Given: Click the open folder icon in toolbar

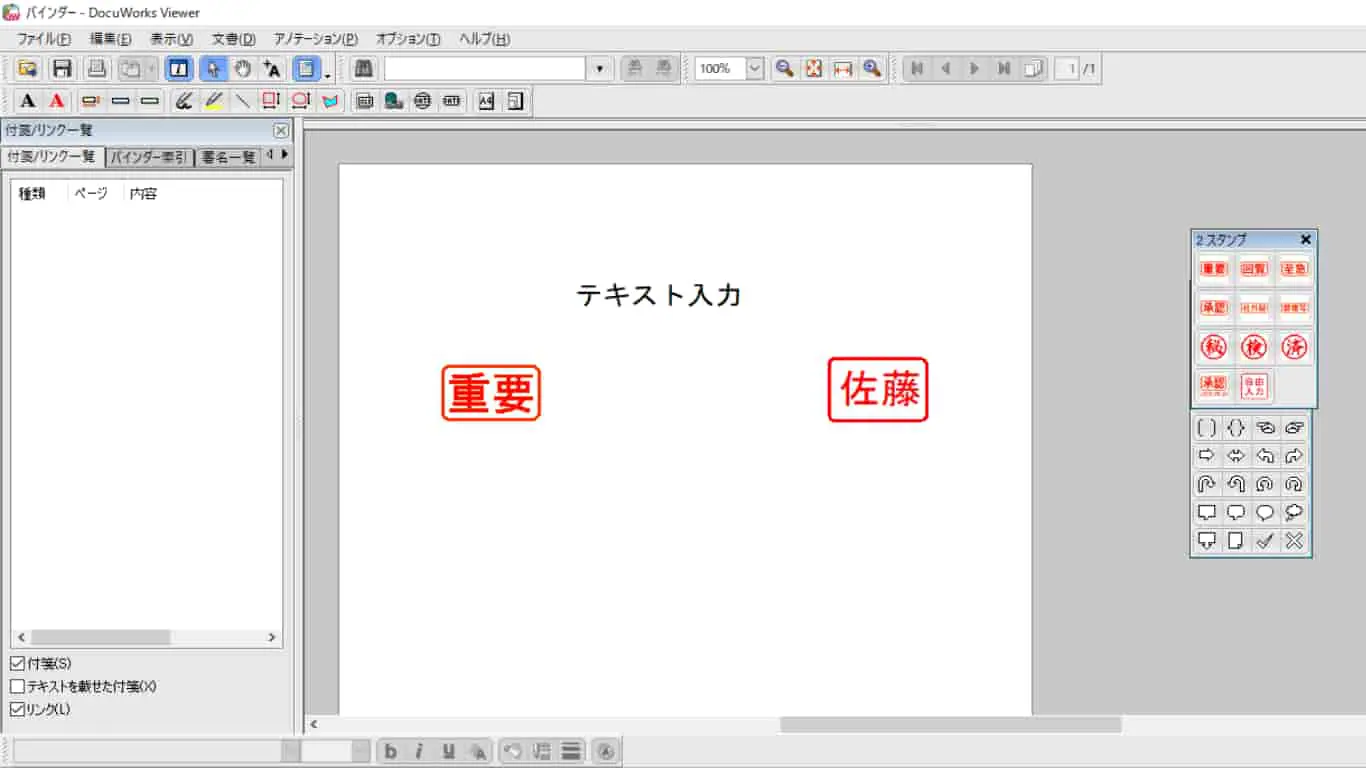Looking at the screenshot, I should [x=28, y=69].
